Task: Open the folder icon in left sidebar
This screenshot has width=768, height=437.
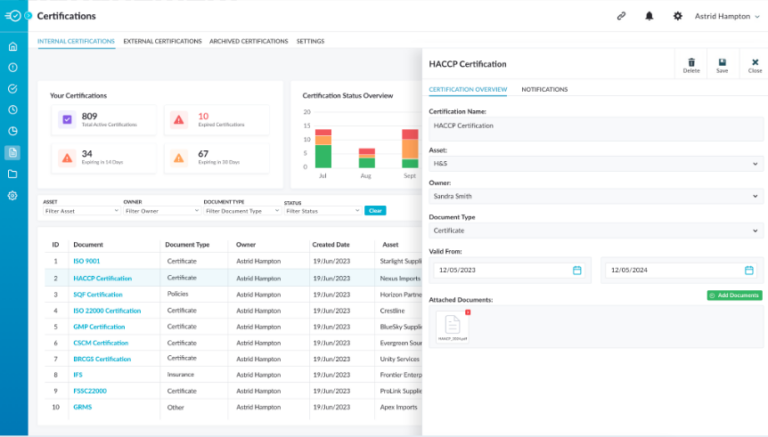Action: point(12,174)
